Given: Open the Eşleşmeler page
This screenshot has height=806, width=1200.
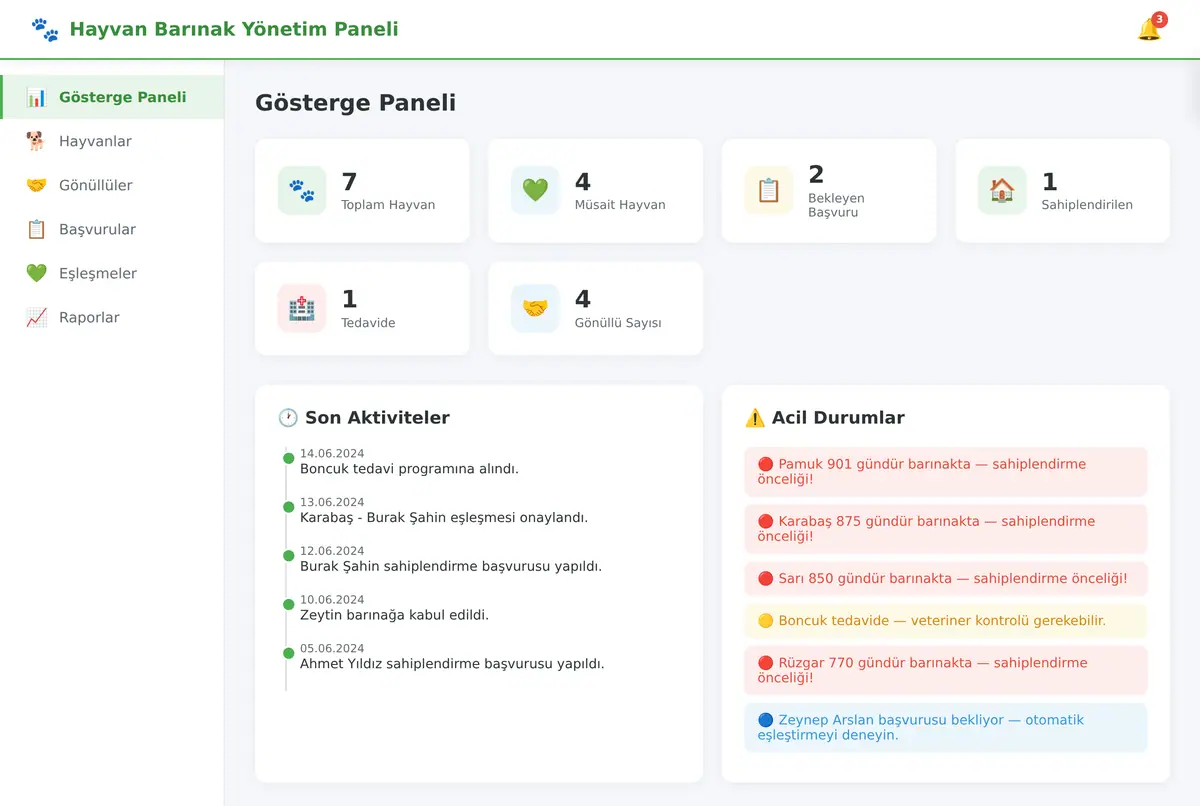Looking at the screenshot, I should (x=112, y=273).
